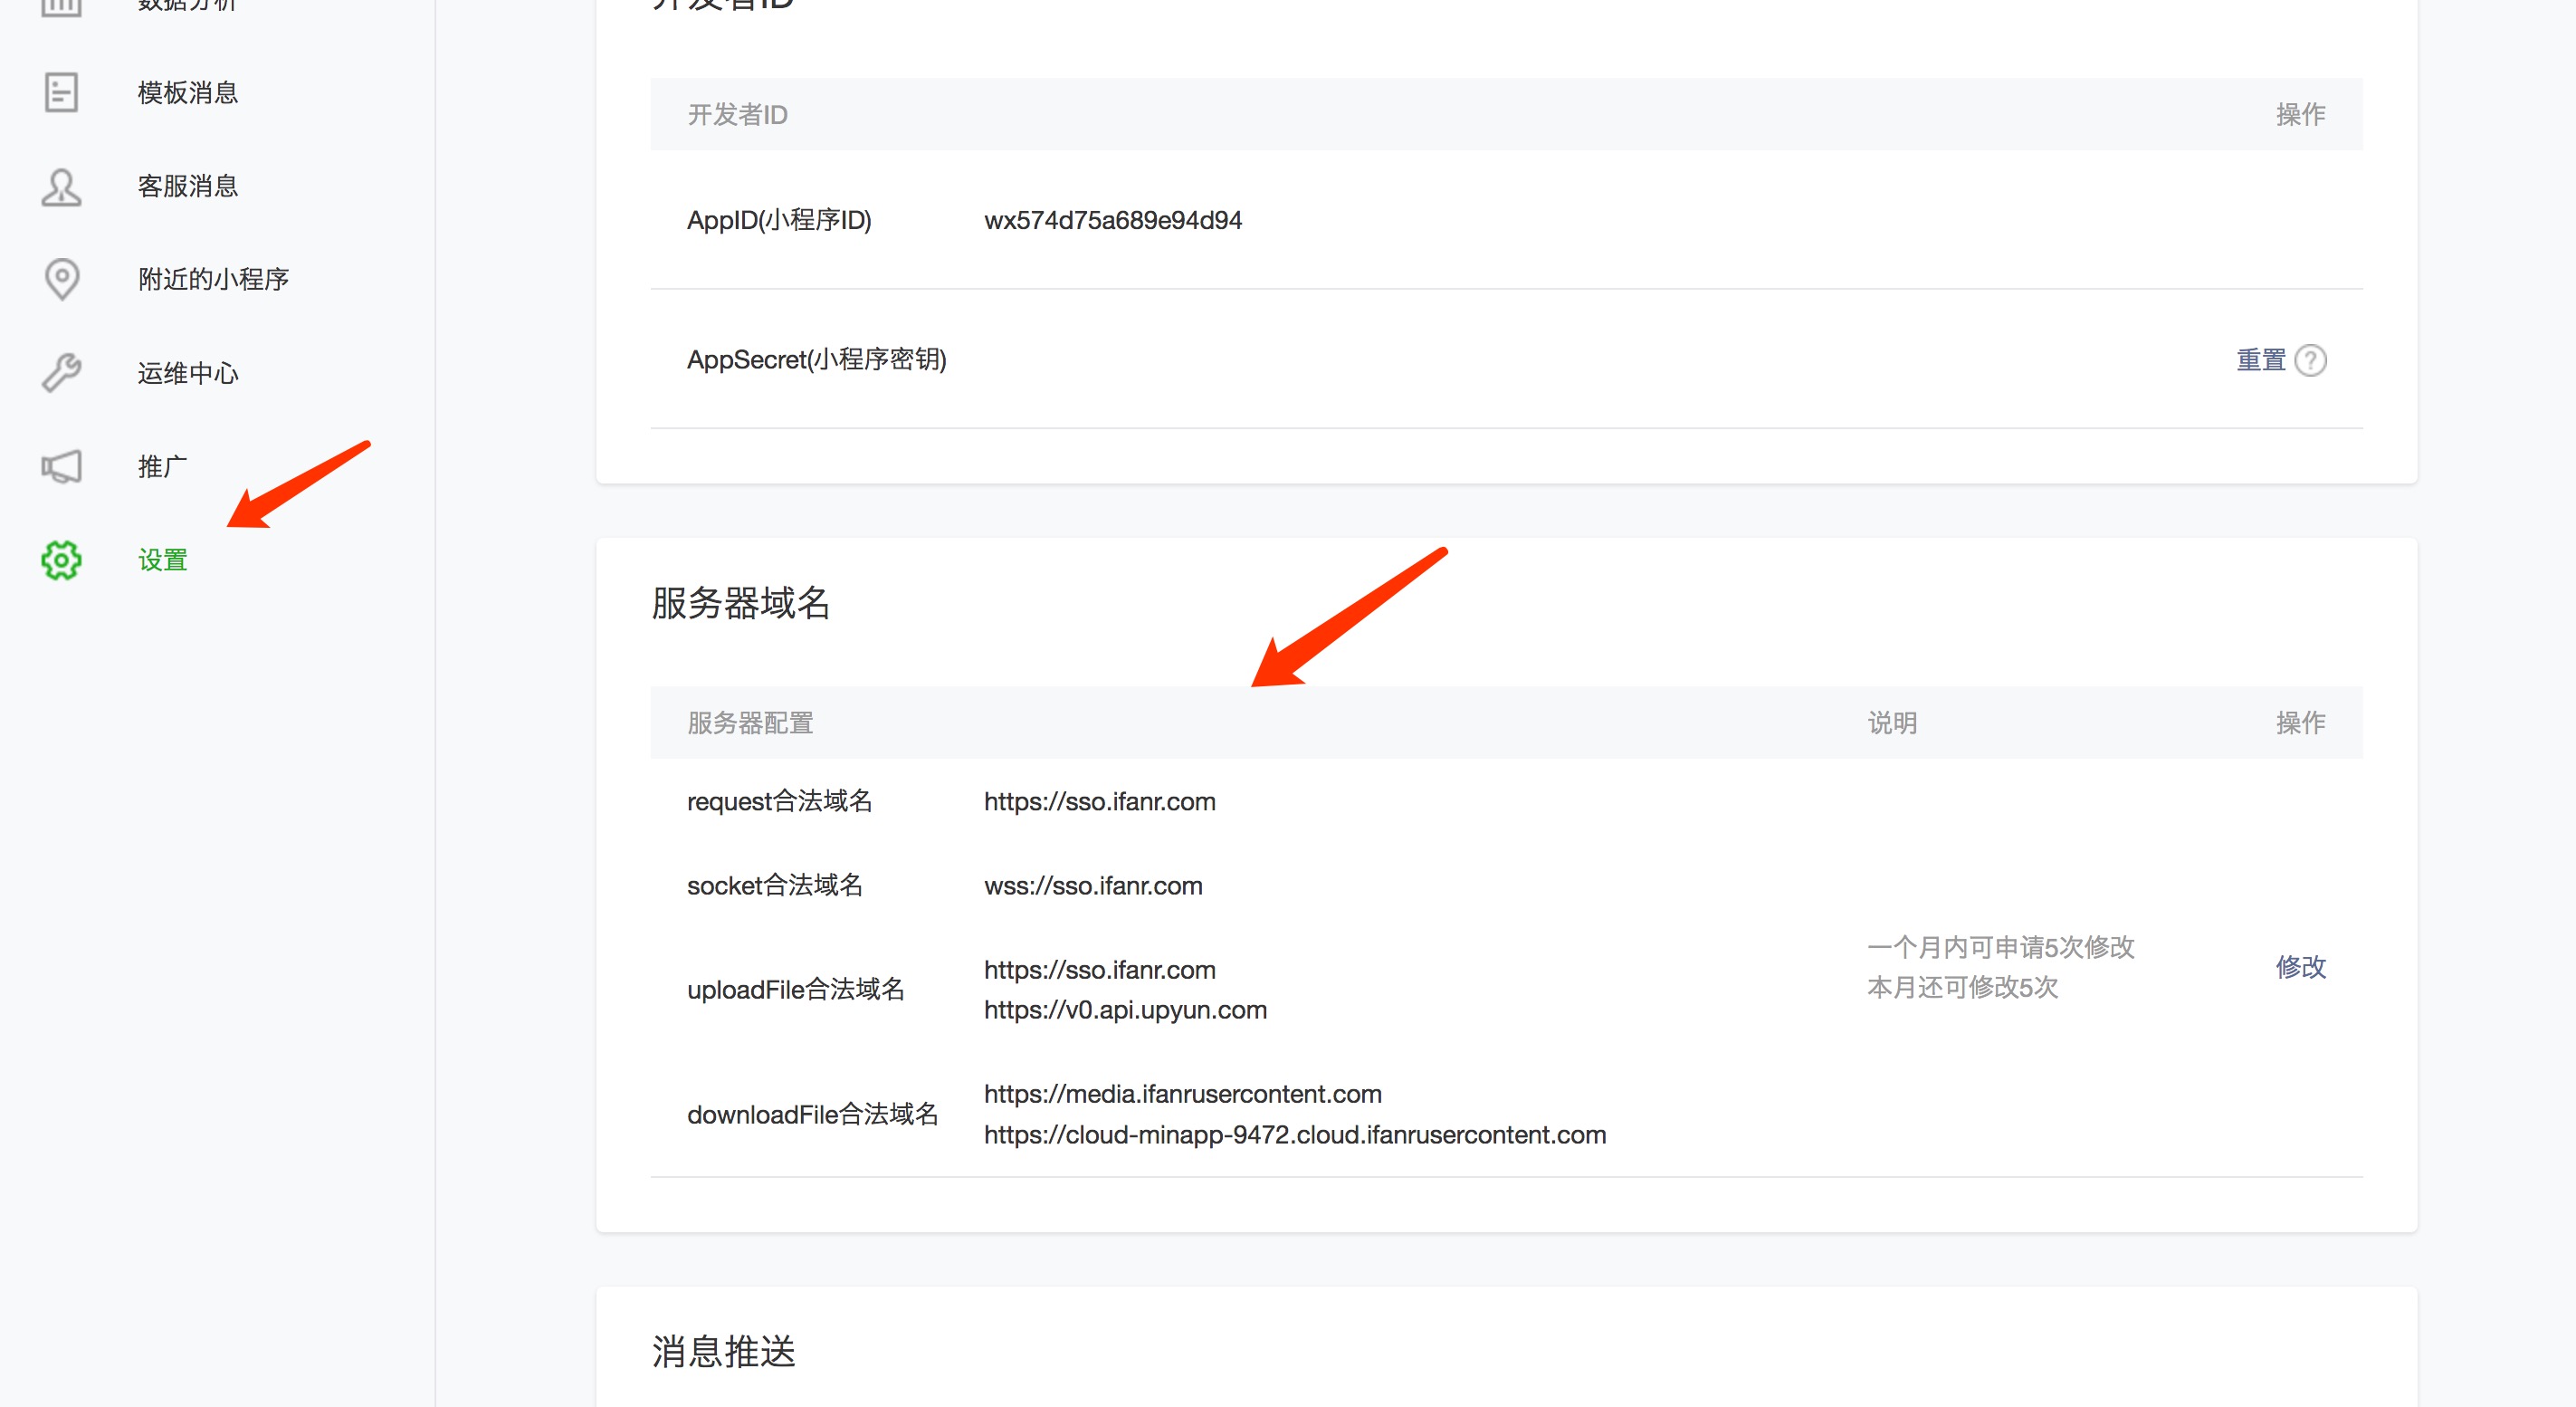The image size is (2576, 1407).
Task: Click the operations center wrench icon
Action: coord(61,373)
